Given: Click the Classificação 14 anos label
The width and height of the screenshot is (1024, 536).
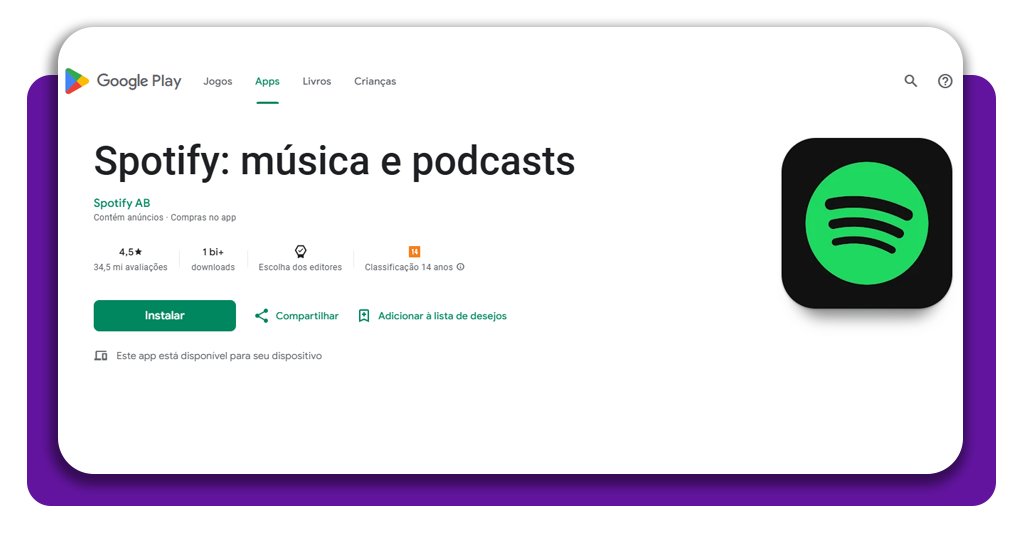Looking at the screenshot, I should tap(409, 267).
